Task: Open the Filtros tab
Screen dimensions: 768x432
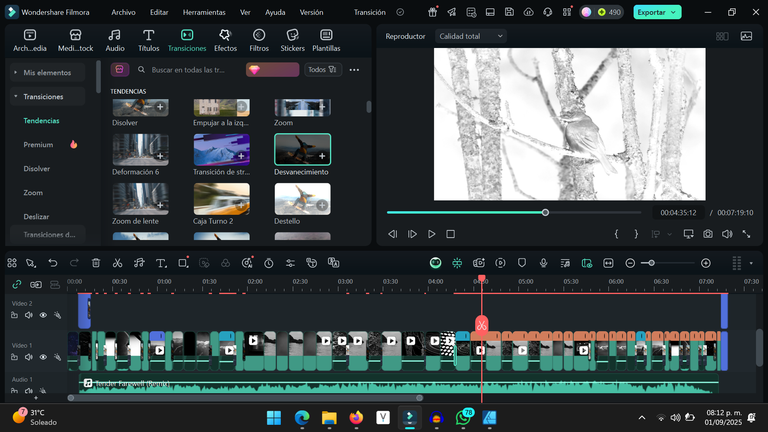Action: (x=259, y=40)
